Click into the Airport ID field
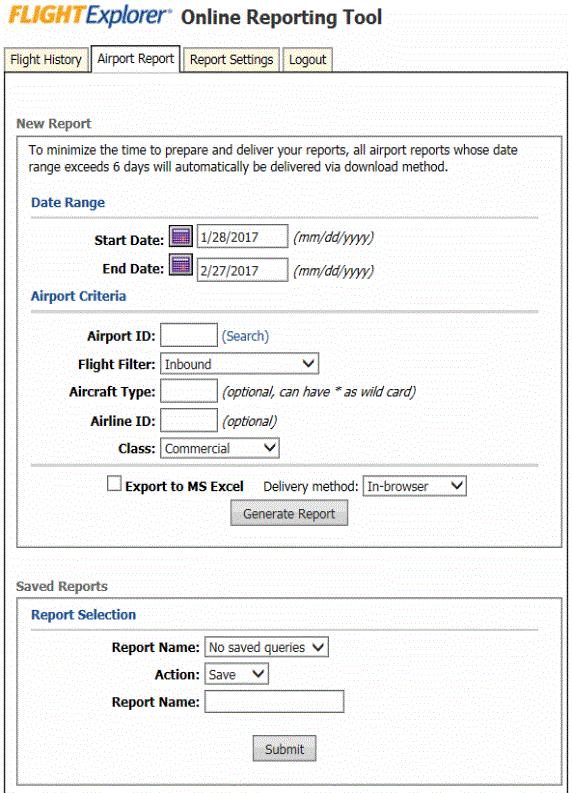This screenshot has width=572, height=793. [x=189, y=335]
